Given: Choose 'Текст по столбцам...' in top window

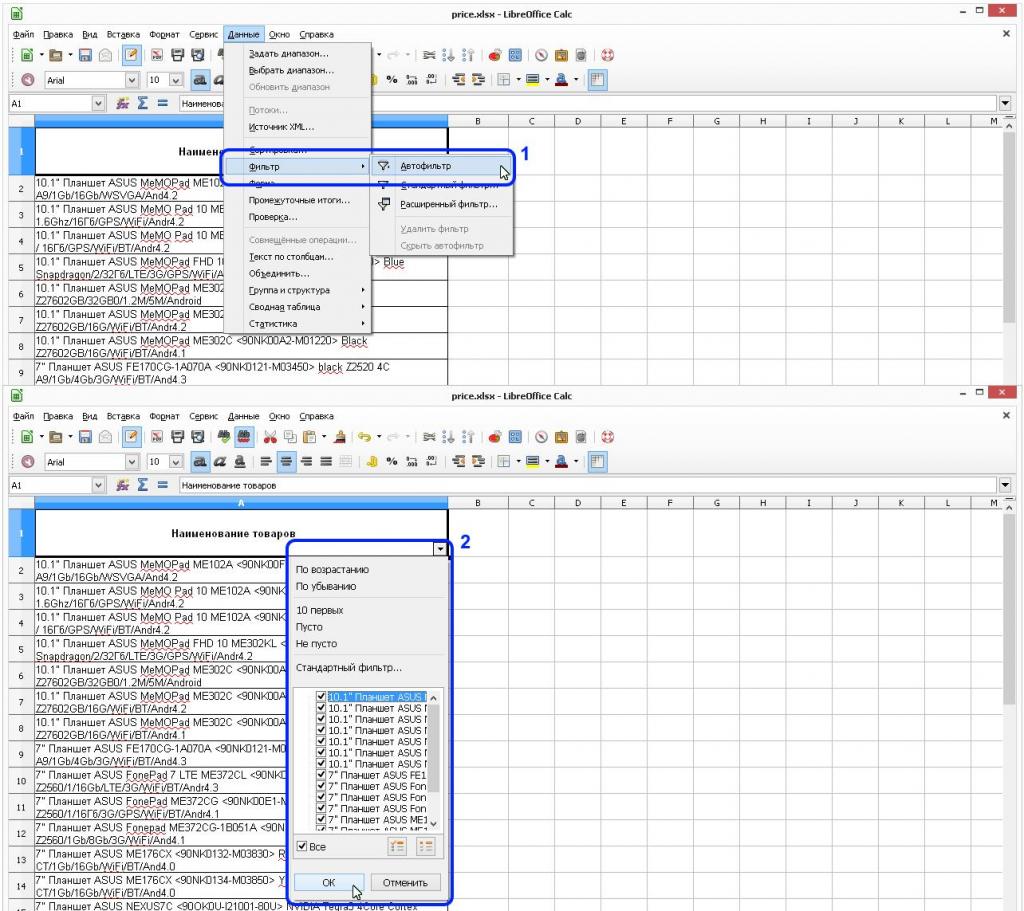Looking at the screenshot, I should point(298,257).
